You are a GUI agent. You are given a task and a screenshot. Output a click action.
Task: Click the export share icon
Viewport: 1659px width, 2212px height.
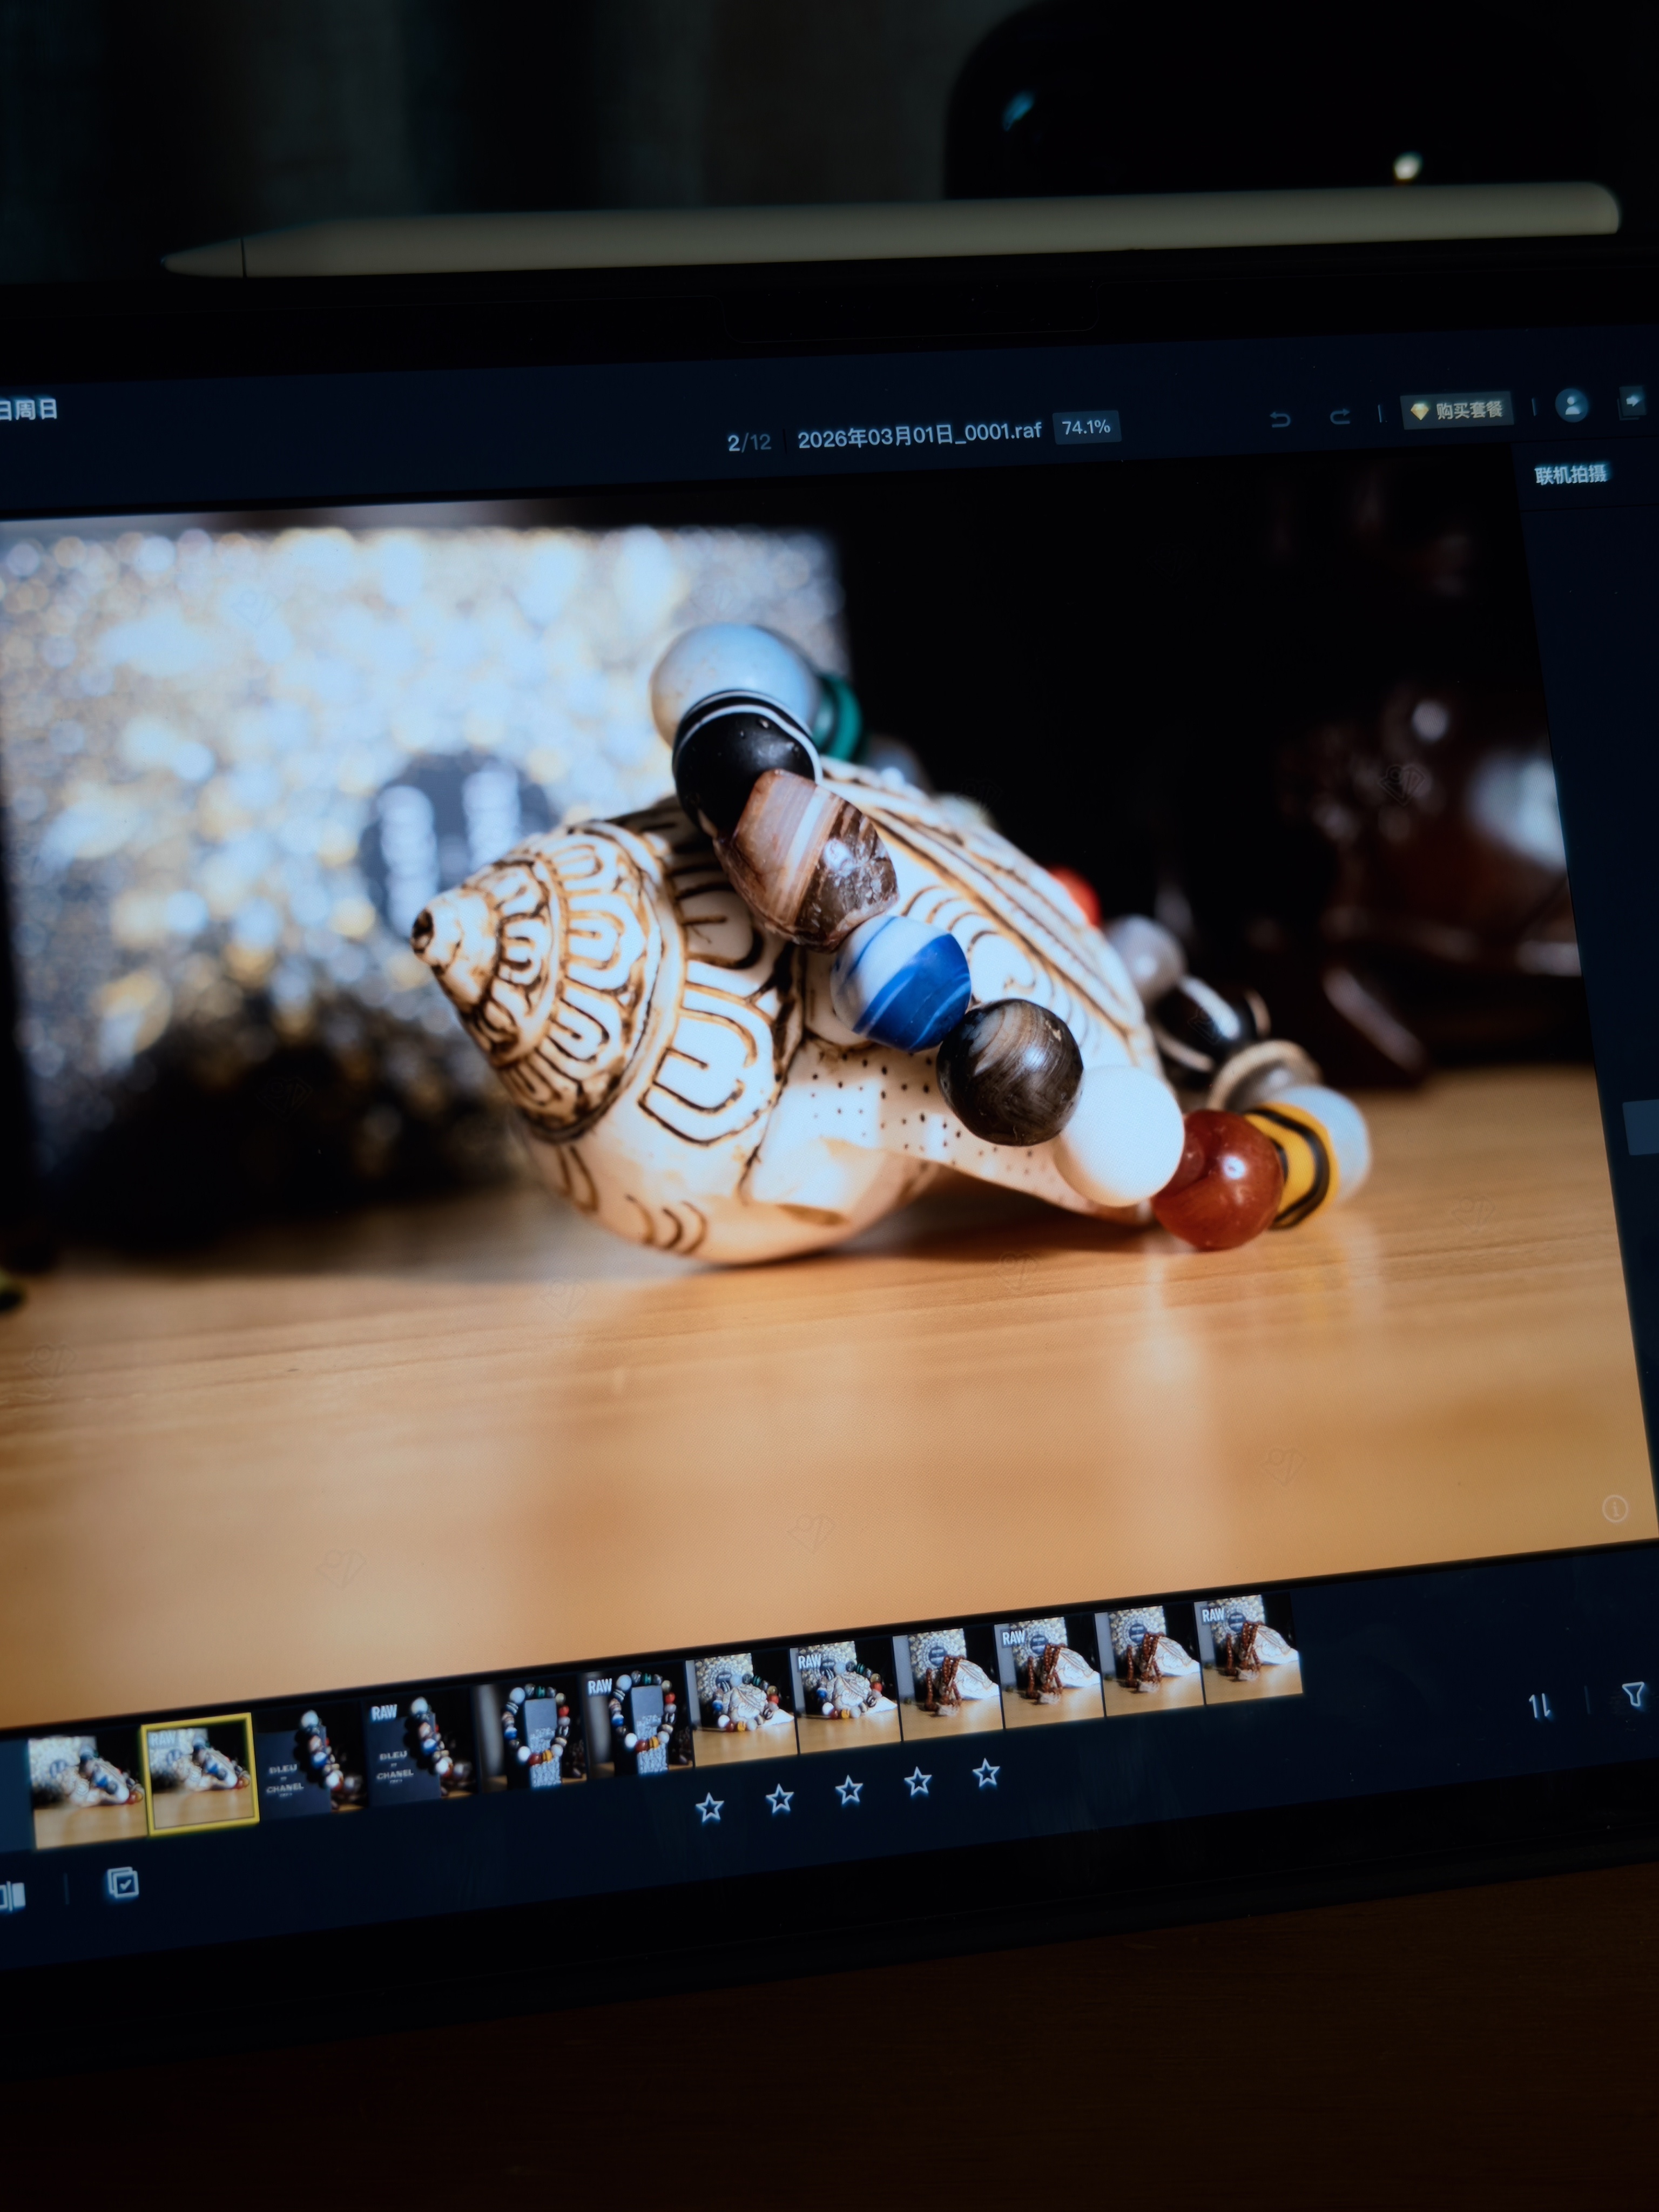point(1632,401)
